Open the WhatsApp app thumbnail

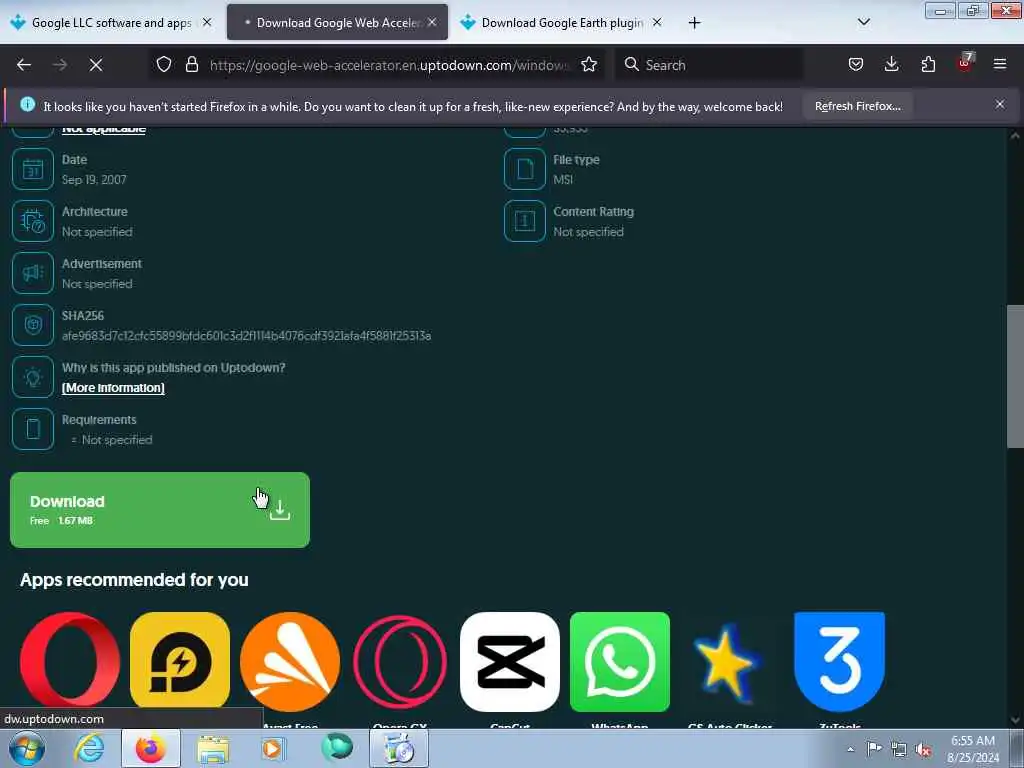tap(620, 662)
